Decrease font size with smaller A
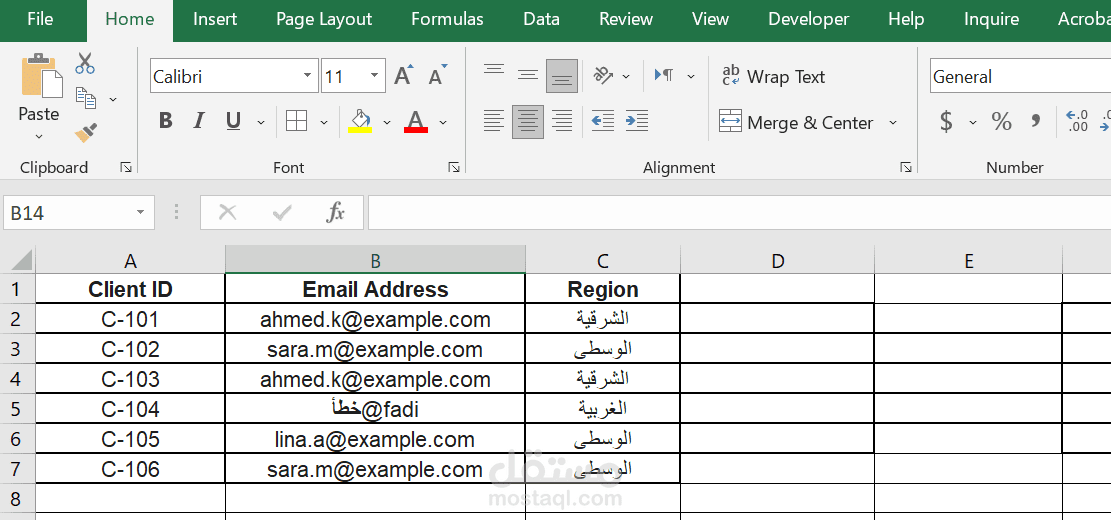This screenshot has width=1111, height=520. (x=438, y=75)
